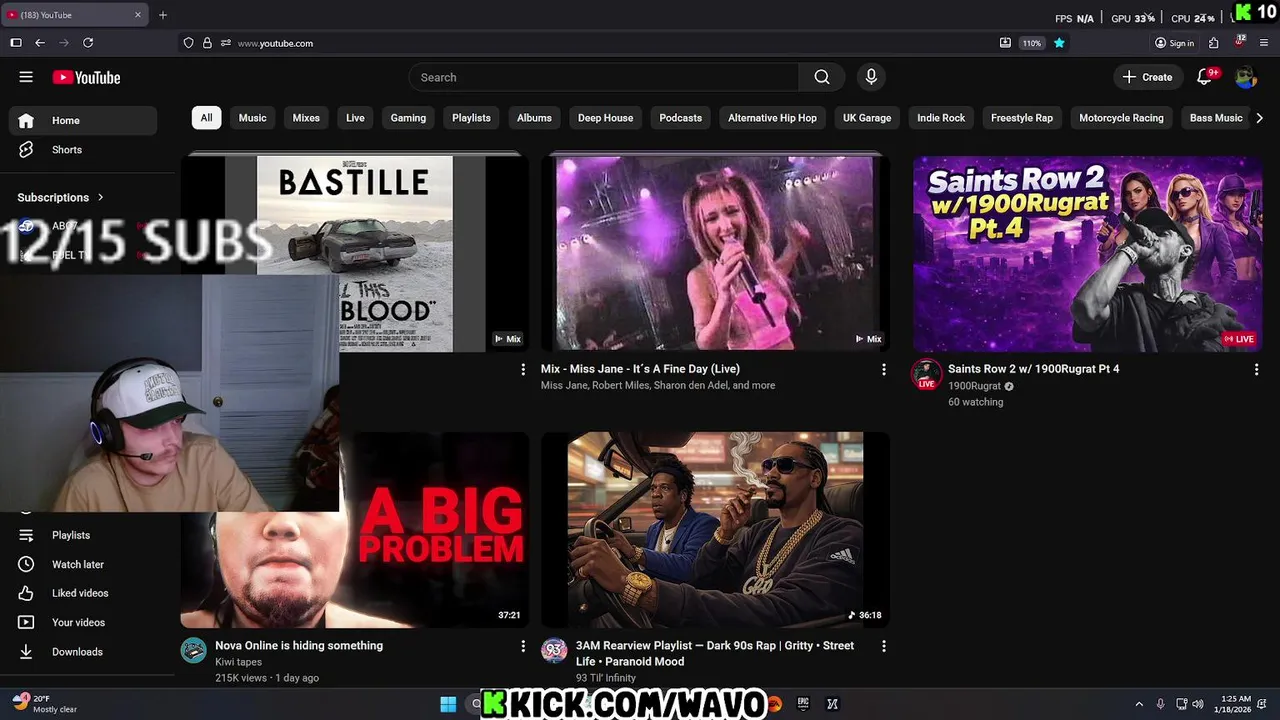
Task: Select the Deep House filter chip
Action: (x=605, y=118)
